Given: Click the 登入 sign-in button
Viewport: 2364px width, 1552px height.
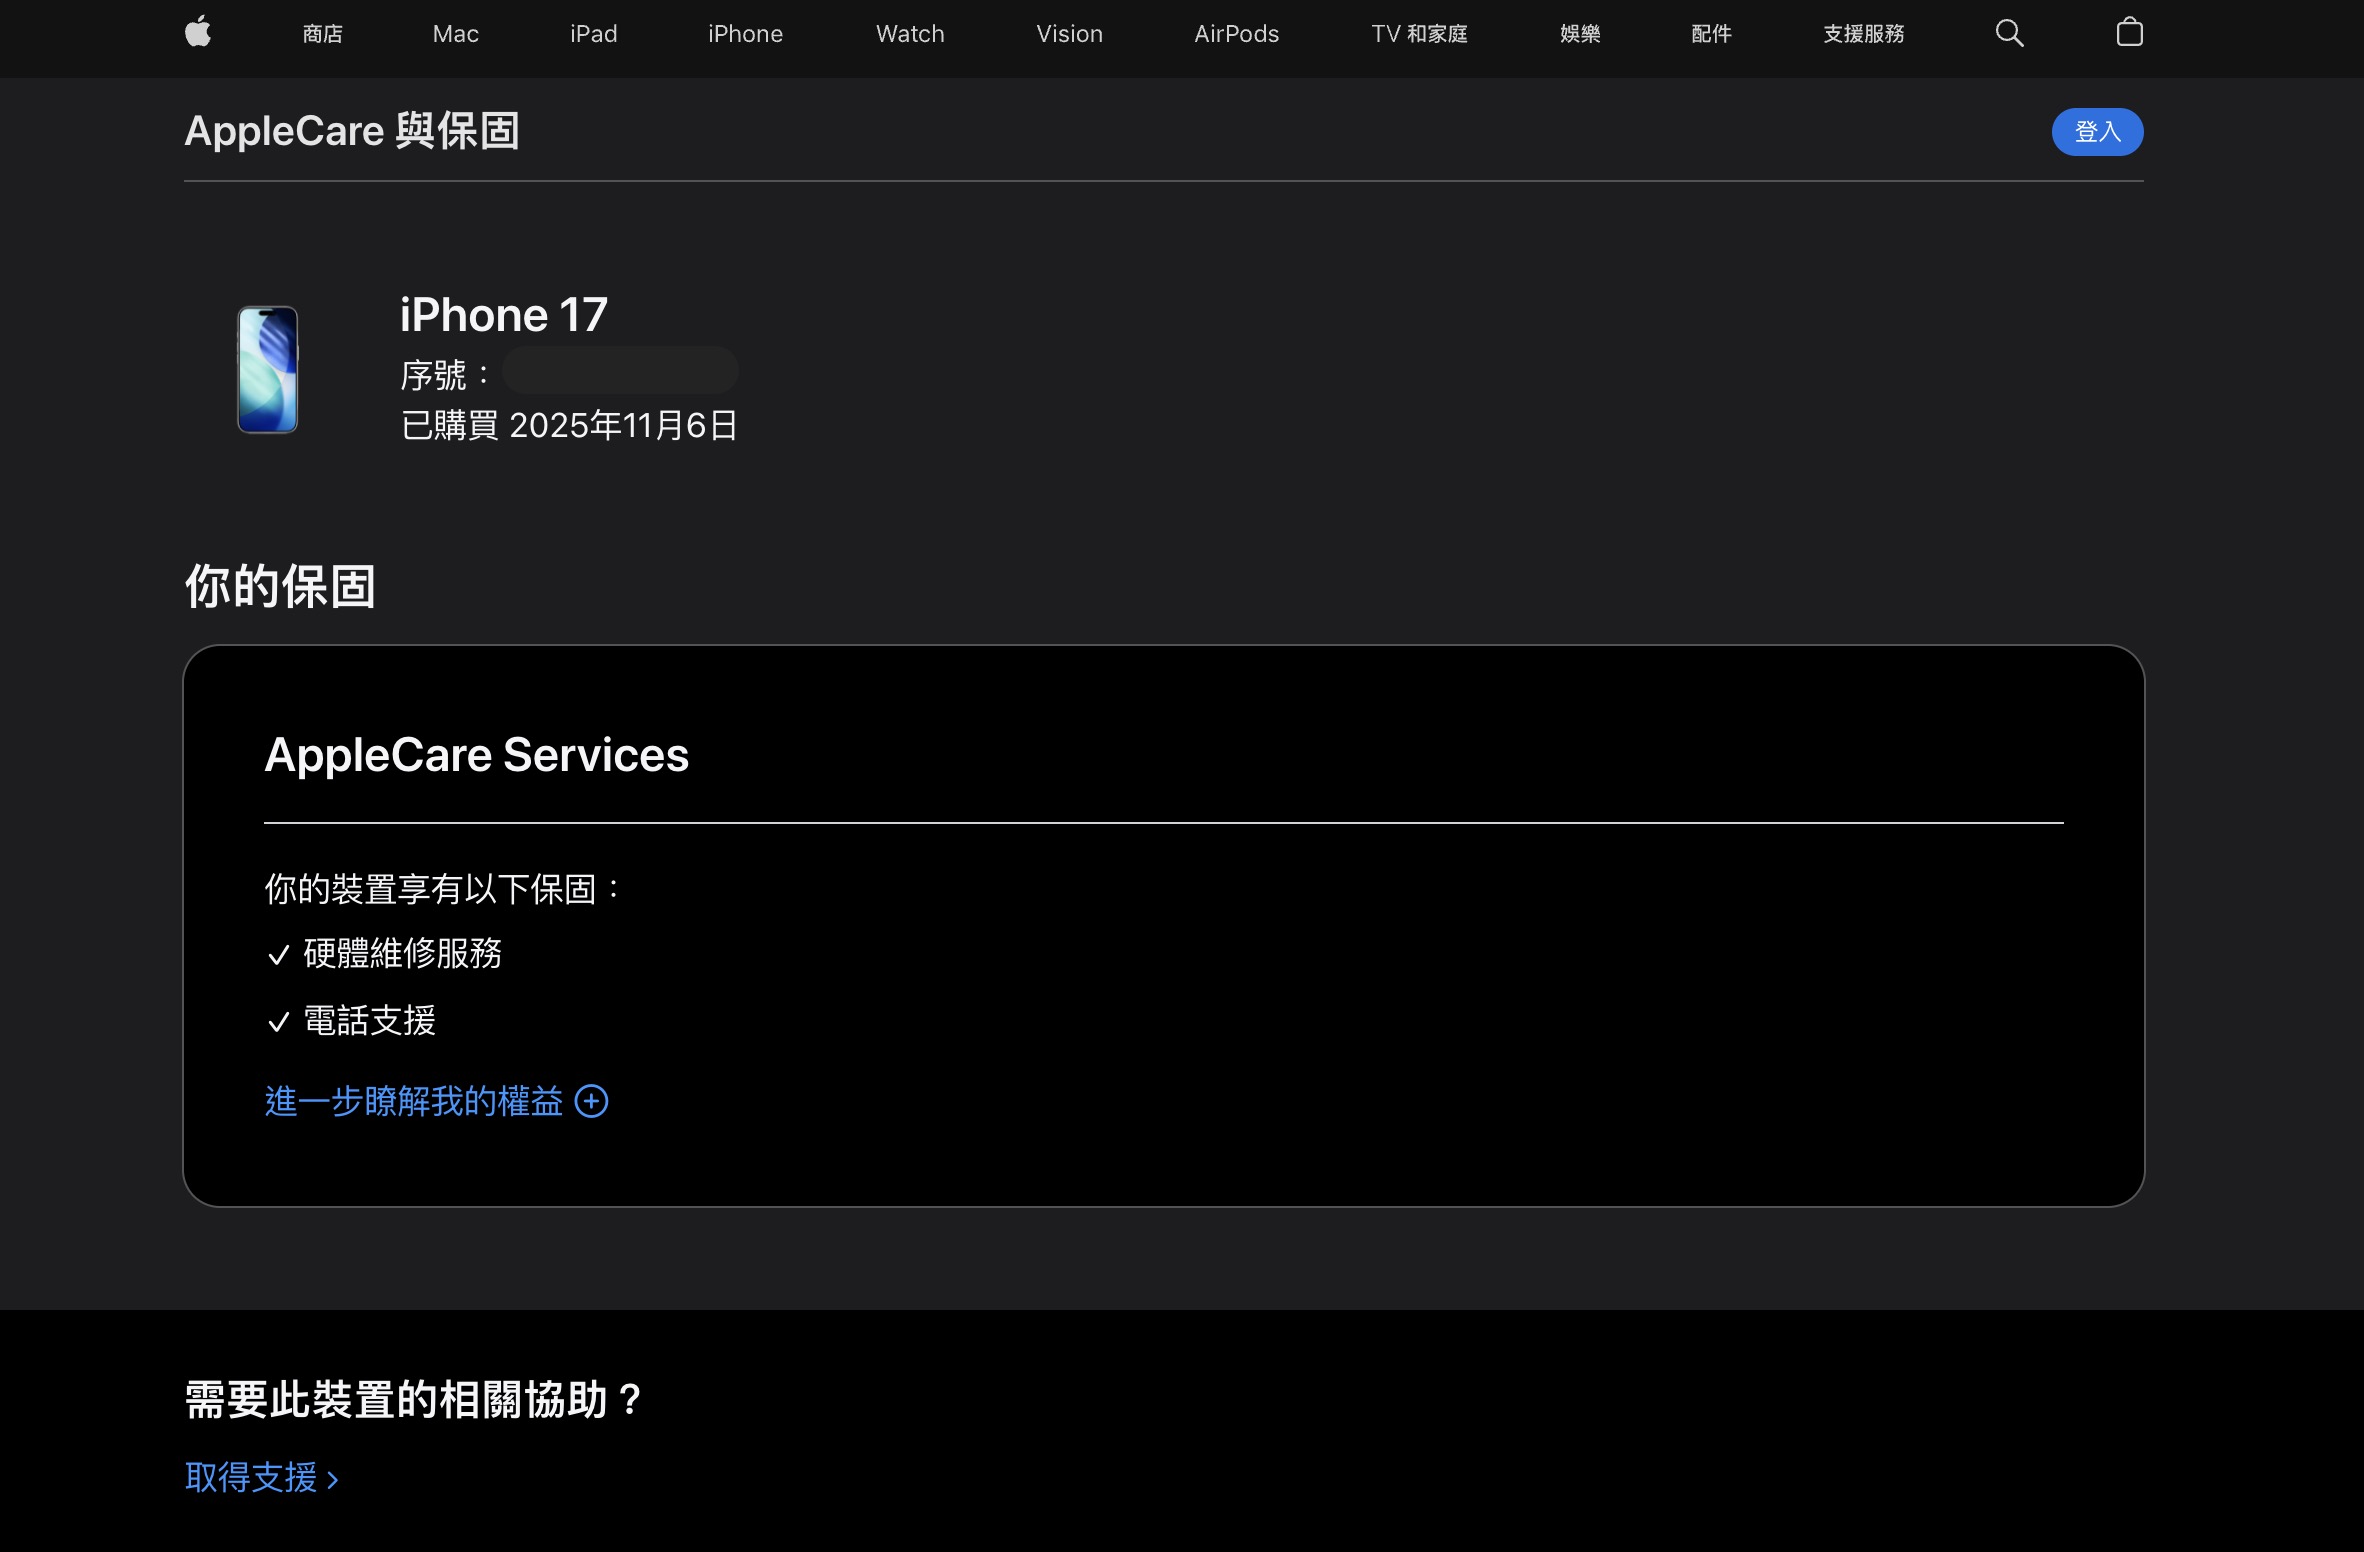Looking at the screenshot, I should [2097, 131].
